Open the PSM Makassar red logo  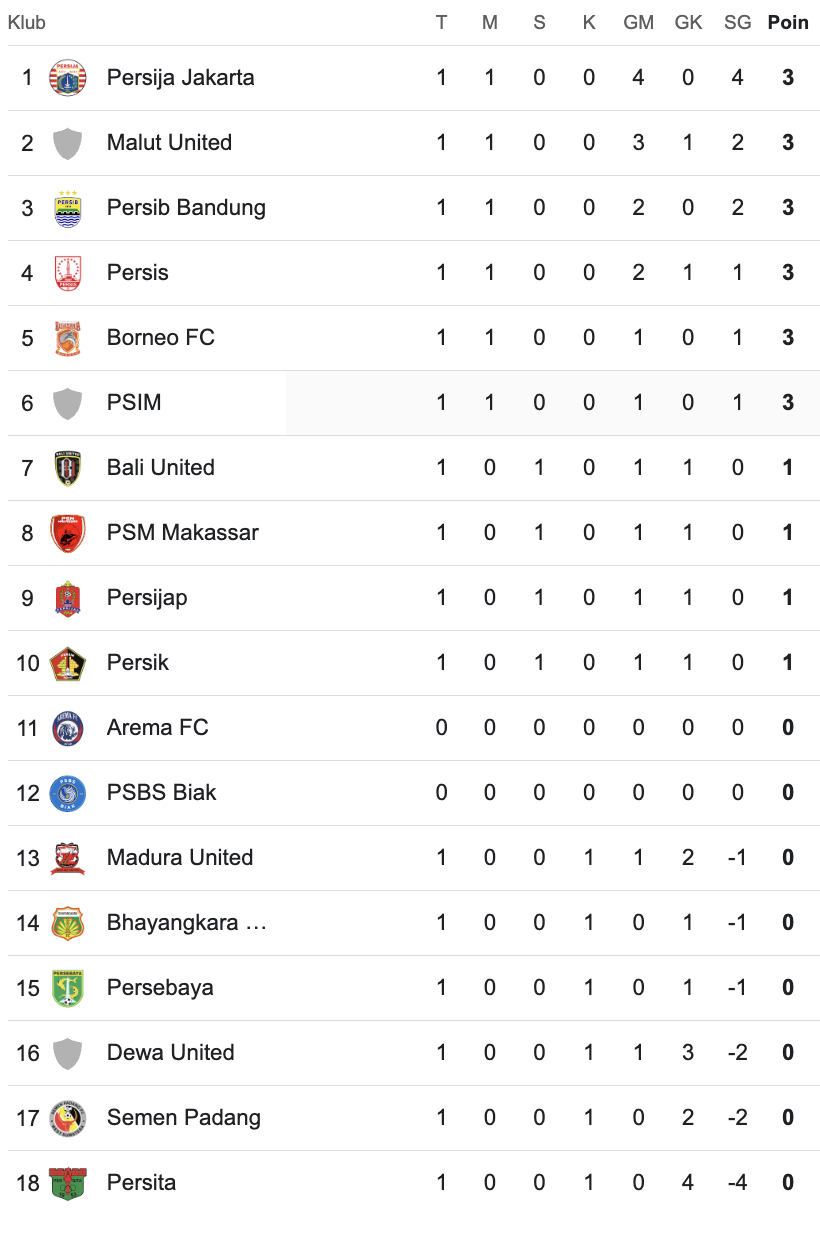[x=68, y=533]
